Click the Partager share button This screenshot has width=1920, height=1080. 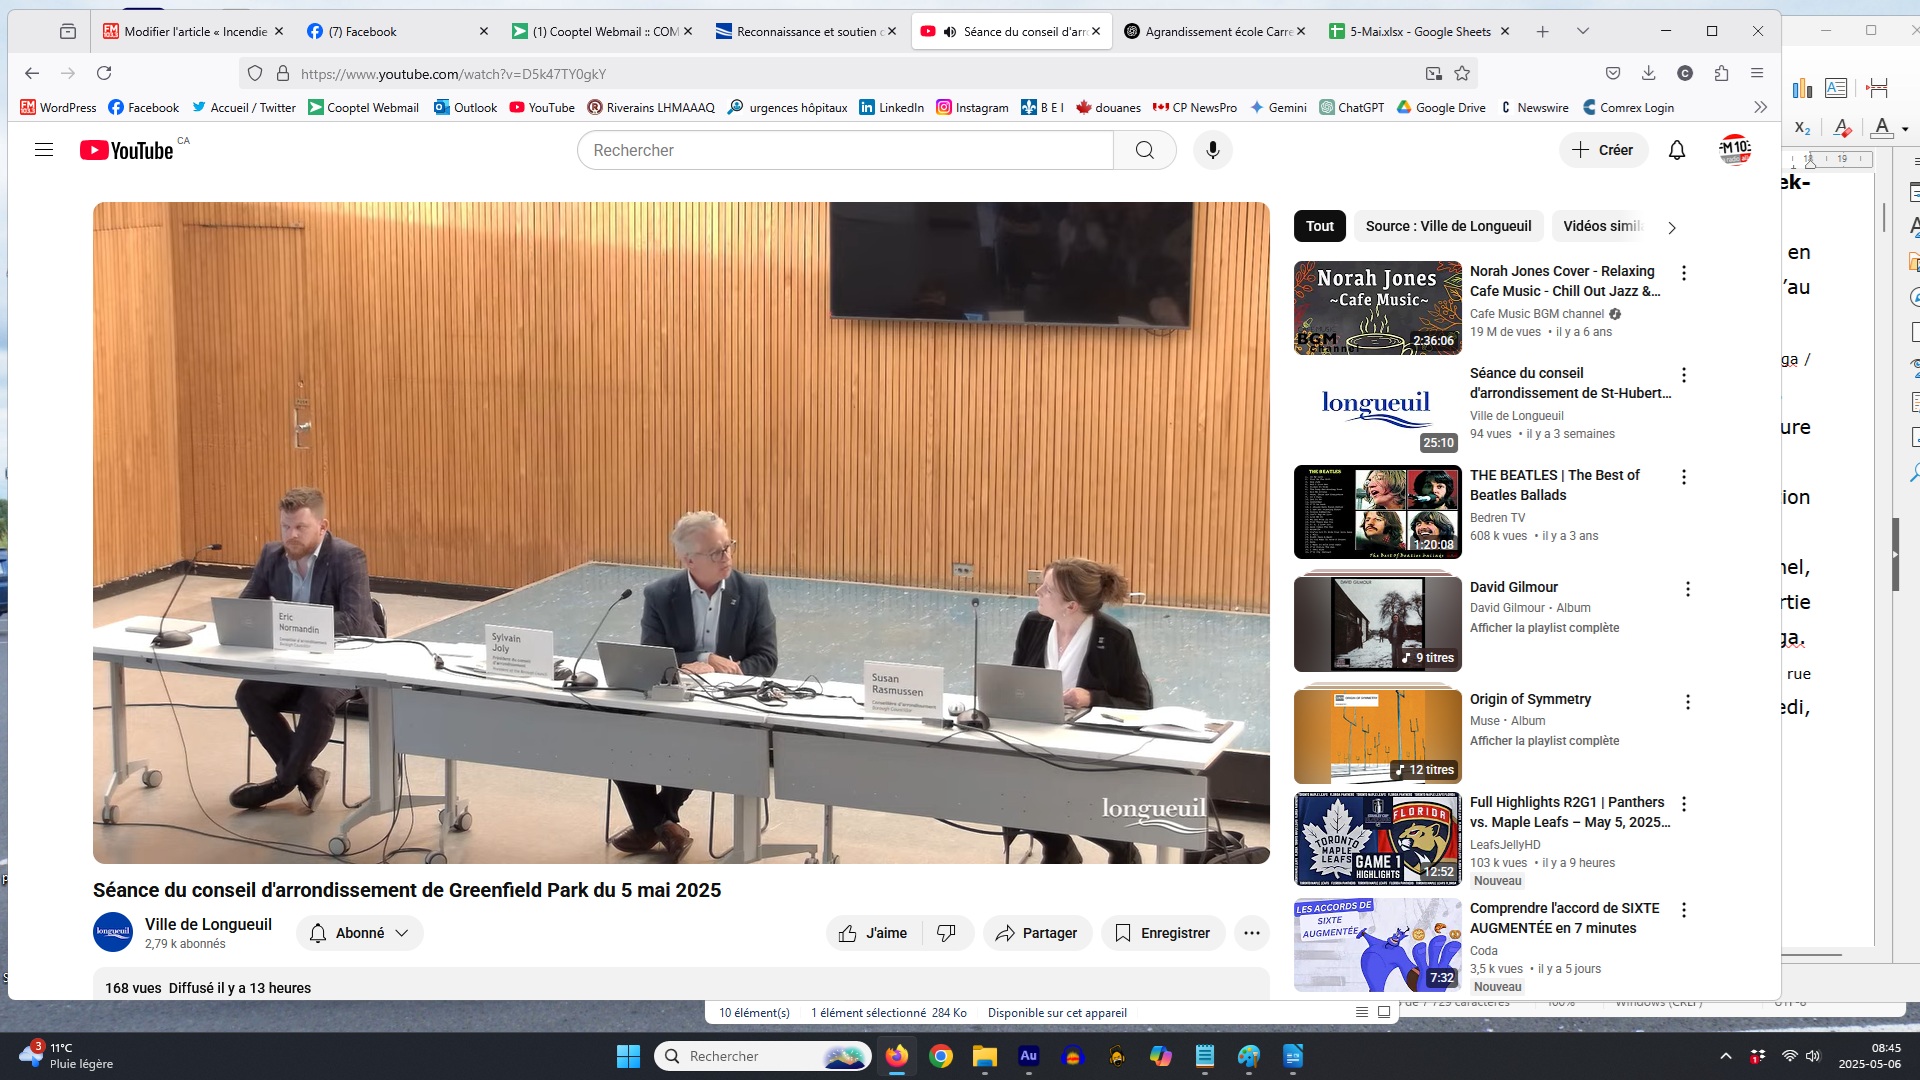1037,933
